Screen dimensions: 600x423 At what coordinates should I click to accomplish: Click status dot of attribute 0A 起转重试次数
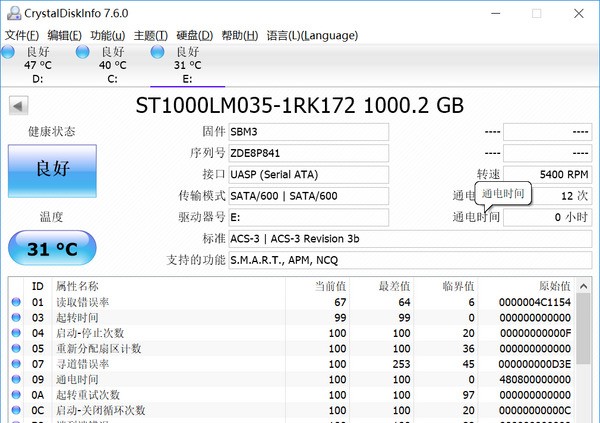[x=16, y=395]
